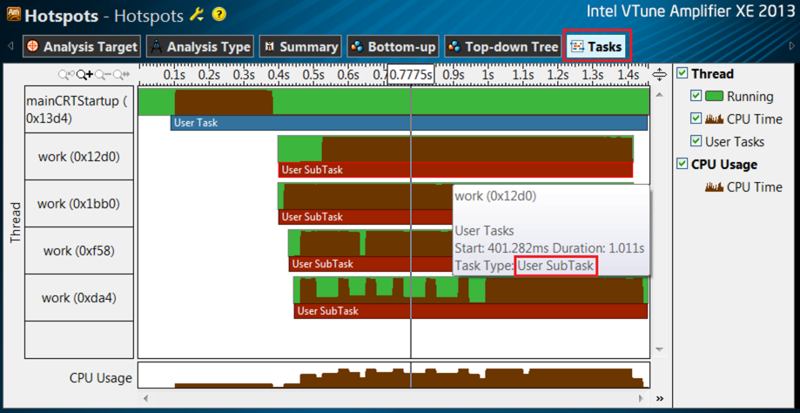Uncheck the User Tasks checkbox
The height and width of the screenshot is (413, 800).
click(695, 141)
